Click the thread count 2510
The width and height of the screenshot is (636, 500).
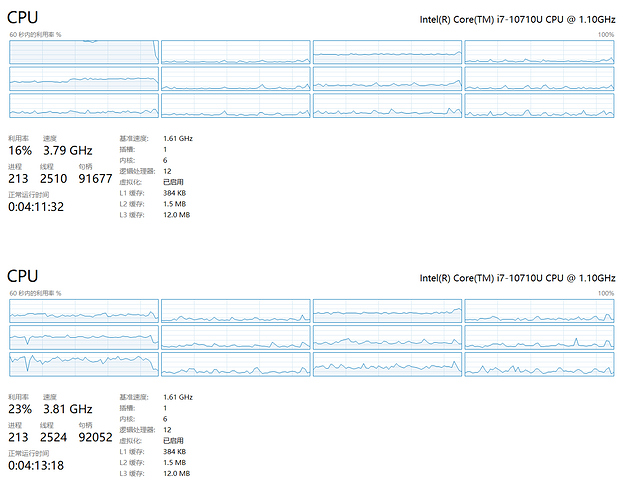click(x=54, y=179)
